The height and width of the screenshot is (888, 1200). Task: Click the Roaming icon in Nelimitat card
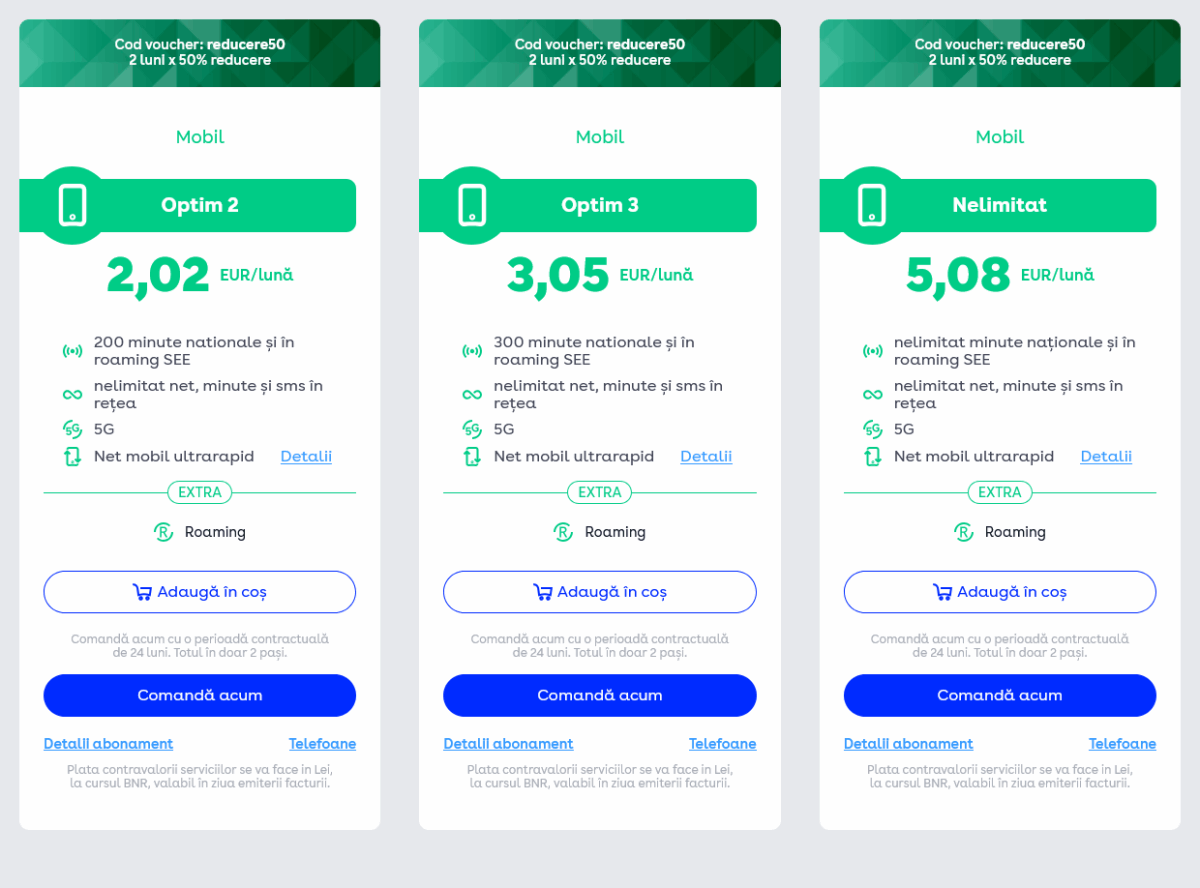(x=964, y=532)
